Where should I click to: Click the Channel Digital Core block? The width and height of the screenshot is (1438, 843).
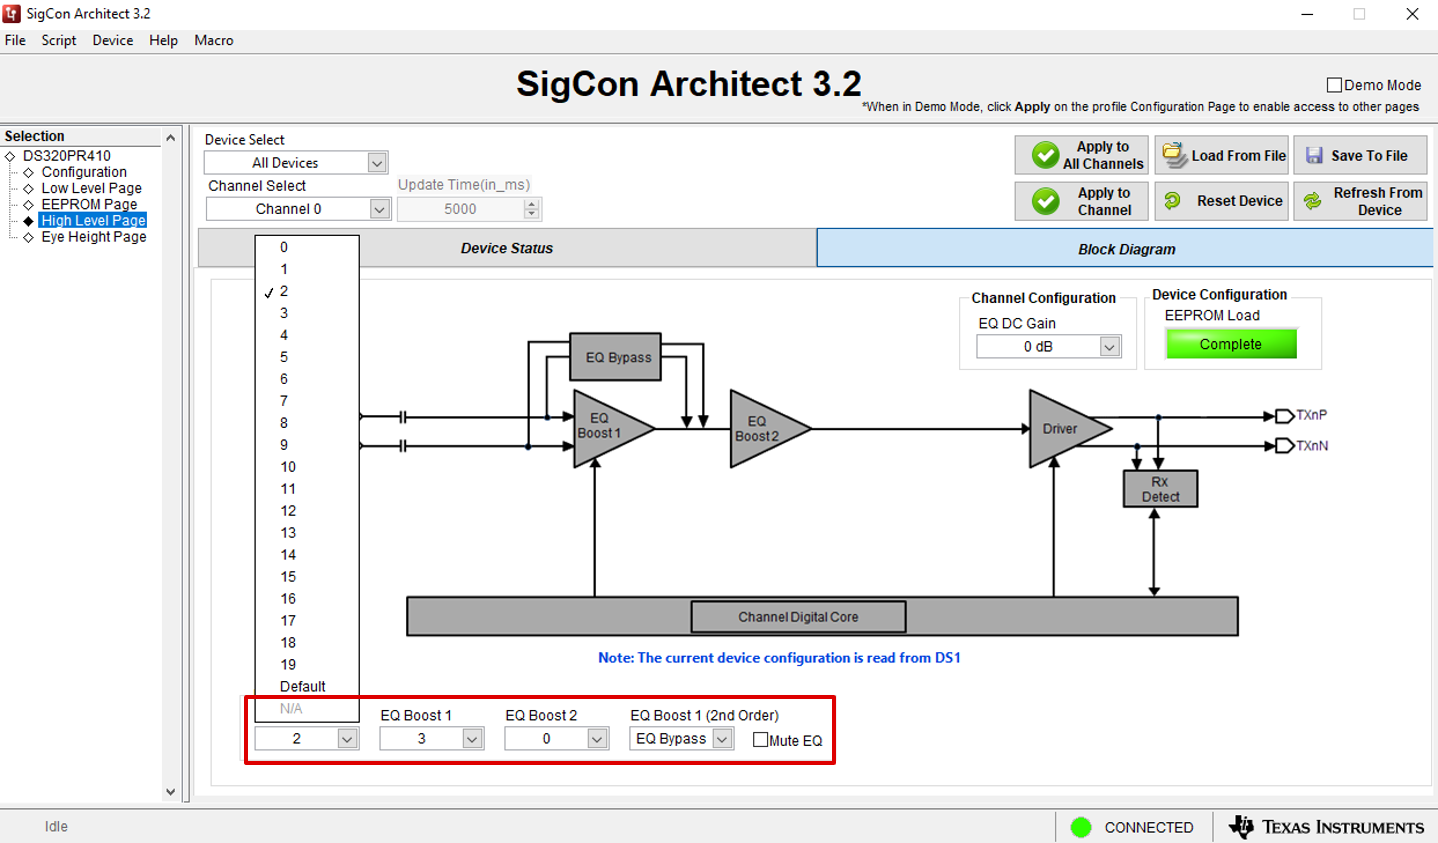click(798, 617)
